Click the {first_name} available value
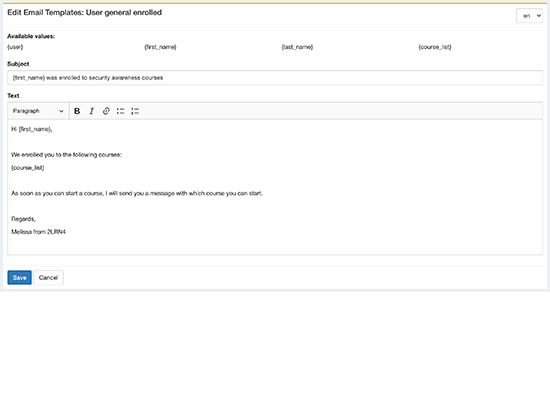Image resolution: width=550 pixels, height=412 pixels. click(160, 47)
